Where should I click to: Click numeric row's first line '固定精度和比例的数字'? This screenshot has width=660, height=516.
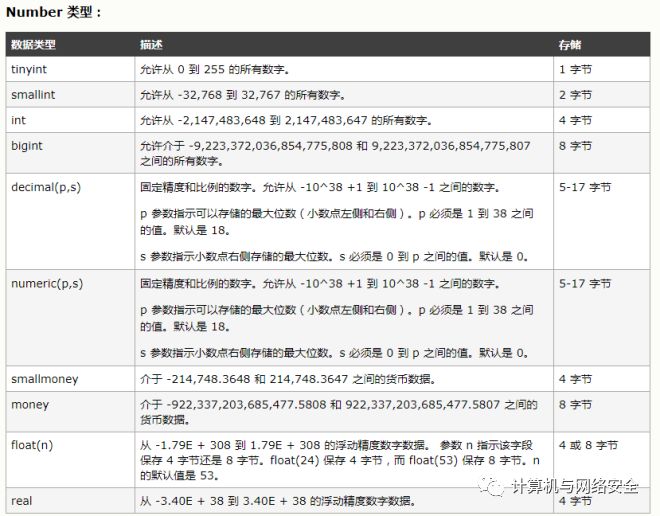pos(320,283)
